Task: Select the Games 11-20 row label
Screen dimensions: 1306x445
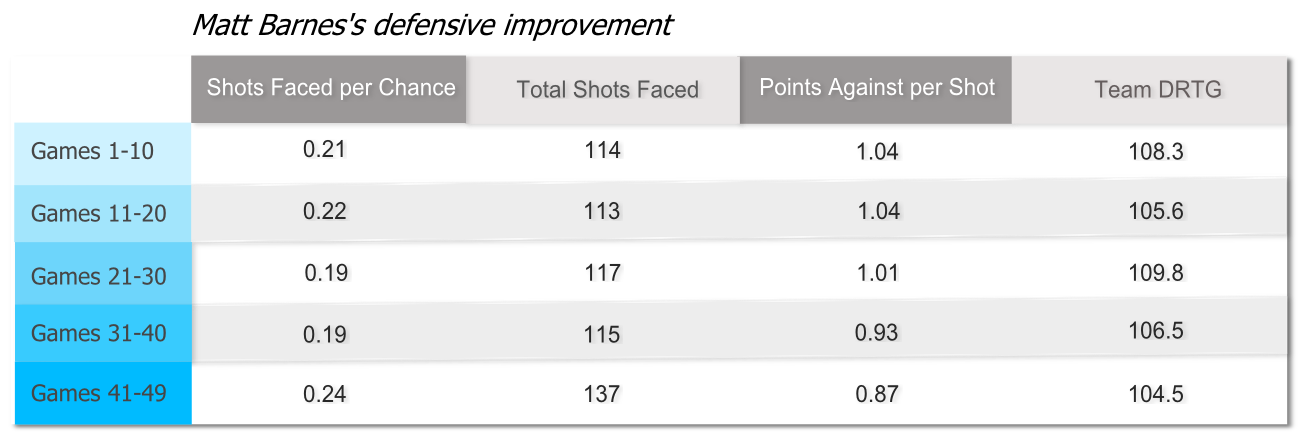Action: tap(98, 213)
